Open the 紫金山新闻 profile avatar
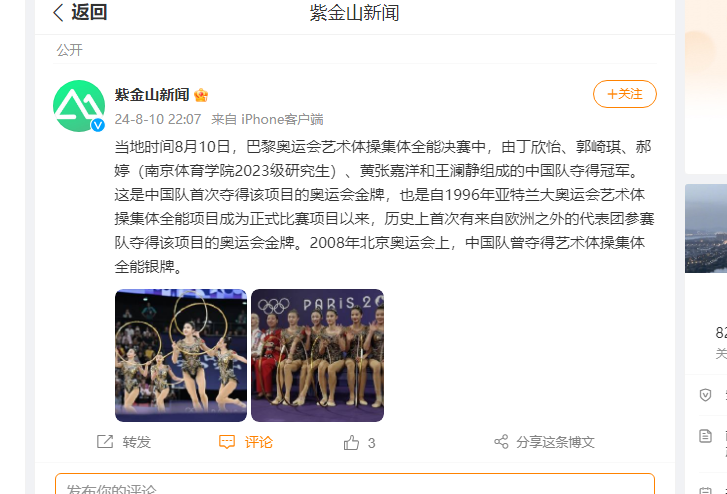The width and height of the screenshot is (727, 494). pyautogui.click(x=79, y=106)
